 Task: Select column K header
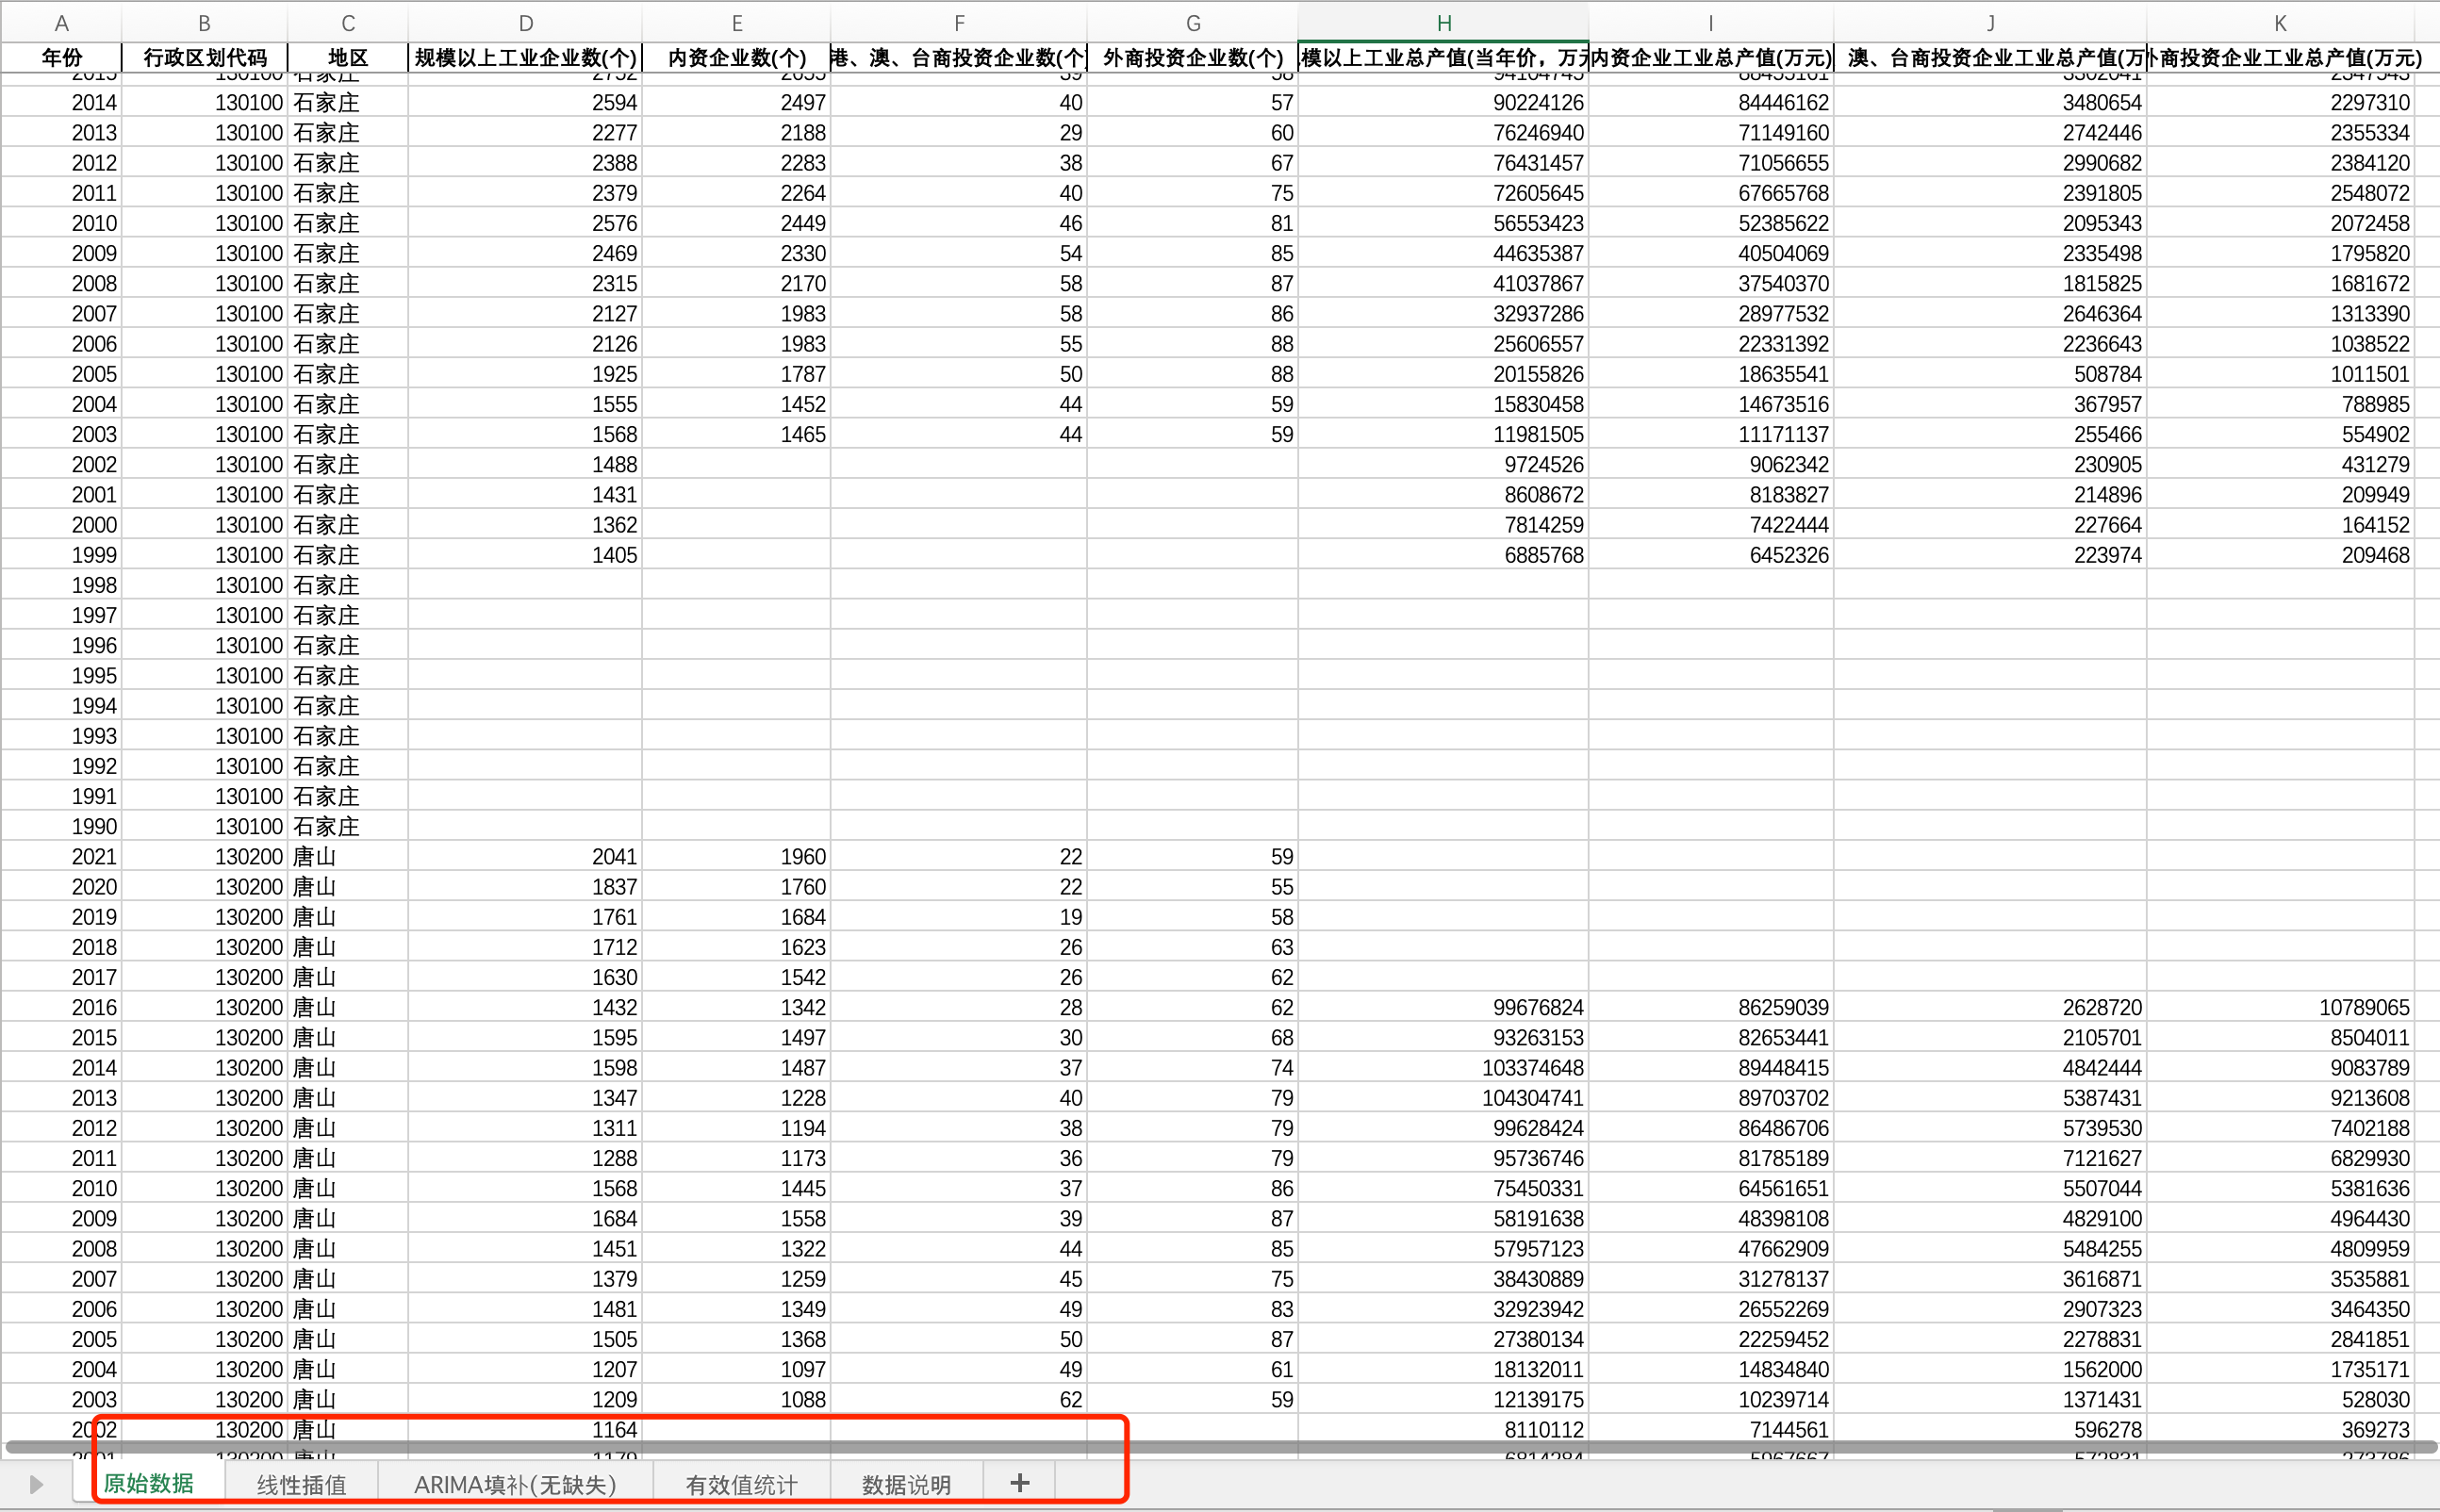(x=2279, y=23)
